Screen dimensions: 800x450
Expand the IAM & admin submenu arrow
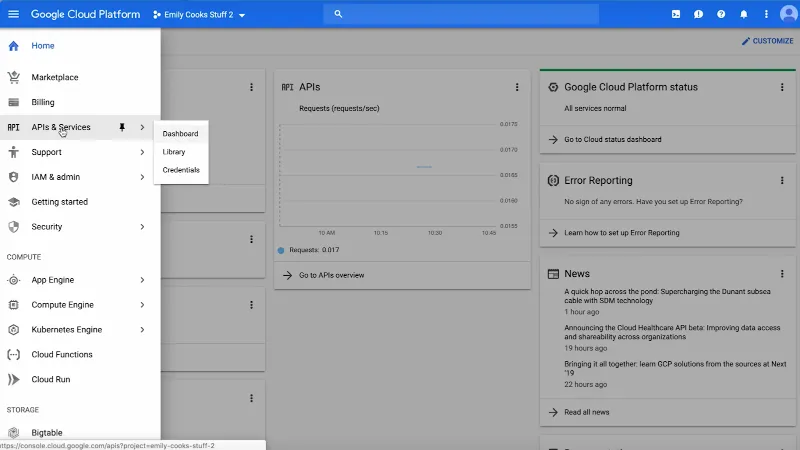pos(142,177)
